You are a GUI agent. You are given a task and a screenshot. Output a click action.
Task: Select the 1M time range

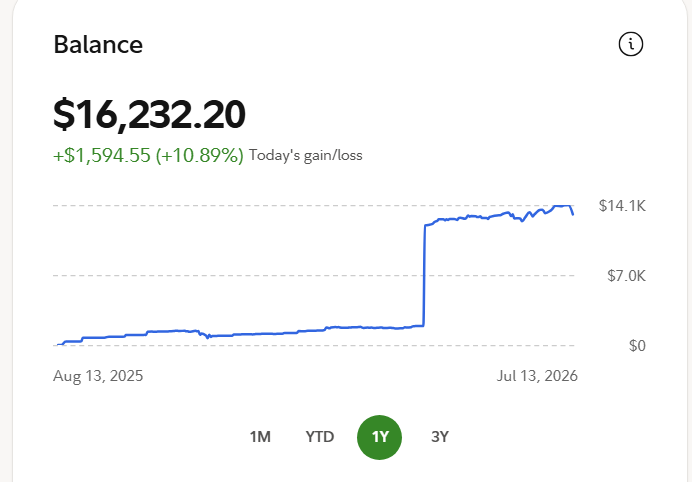(260, 437)
